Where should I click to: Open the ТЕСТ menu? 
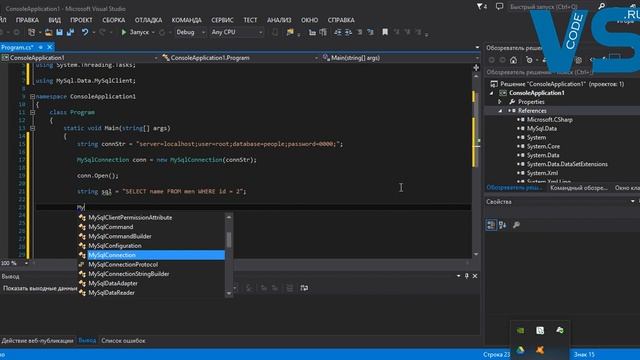[250, 20]
